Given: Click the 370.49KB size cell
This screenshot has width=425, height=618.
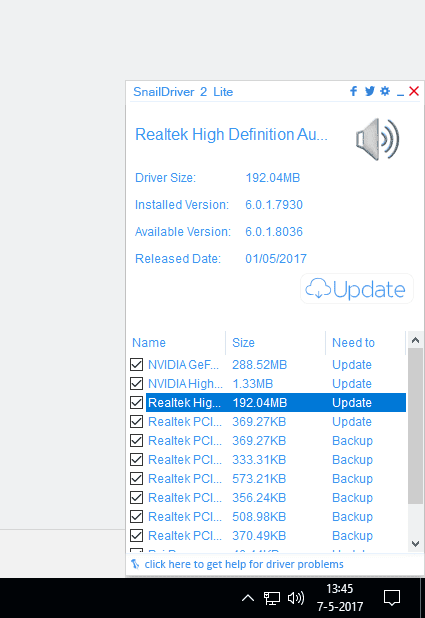Looking at the screenshot, I should coord(259,536).
